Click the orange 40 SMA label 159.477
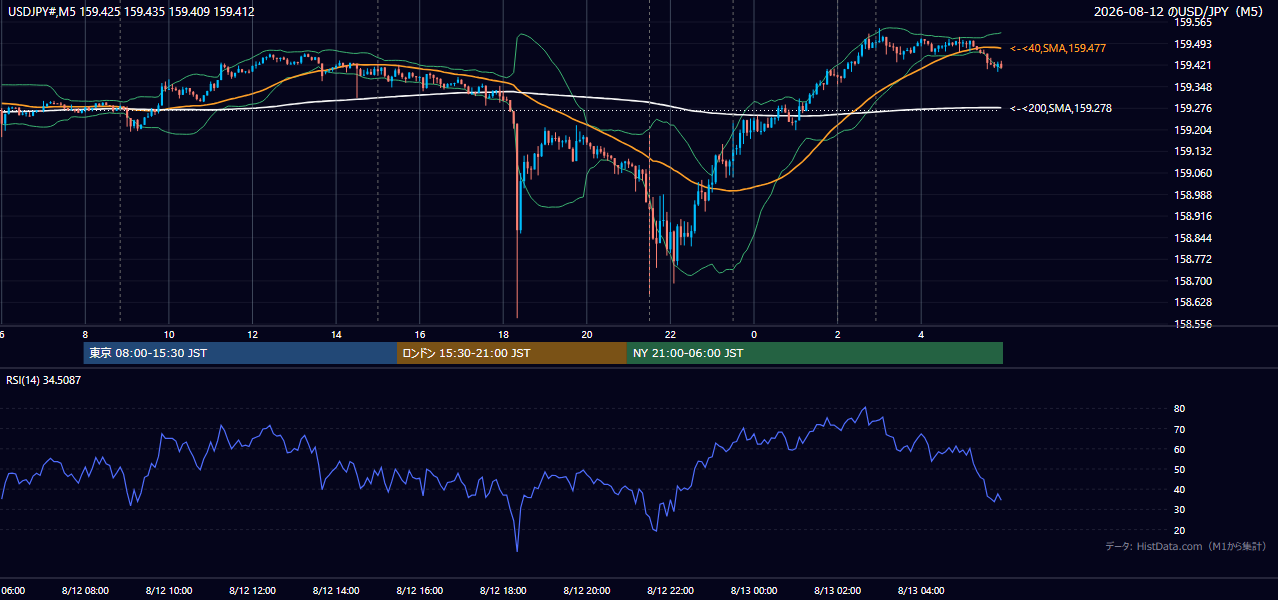 point(1057,48)
